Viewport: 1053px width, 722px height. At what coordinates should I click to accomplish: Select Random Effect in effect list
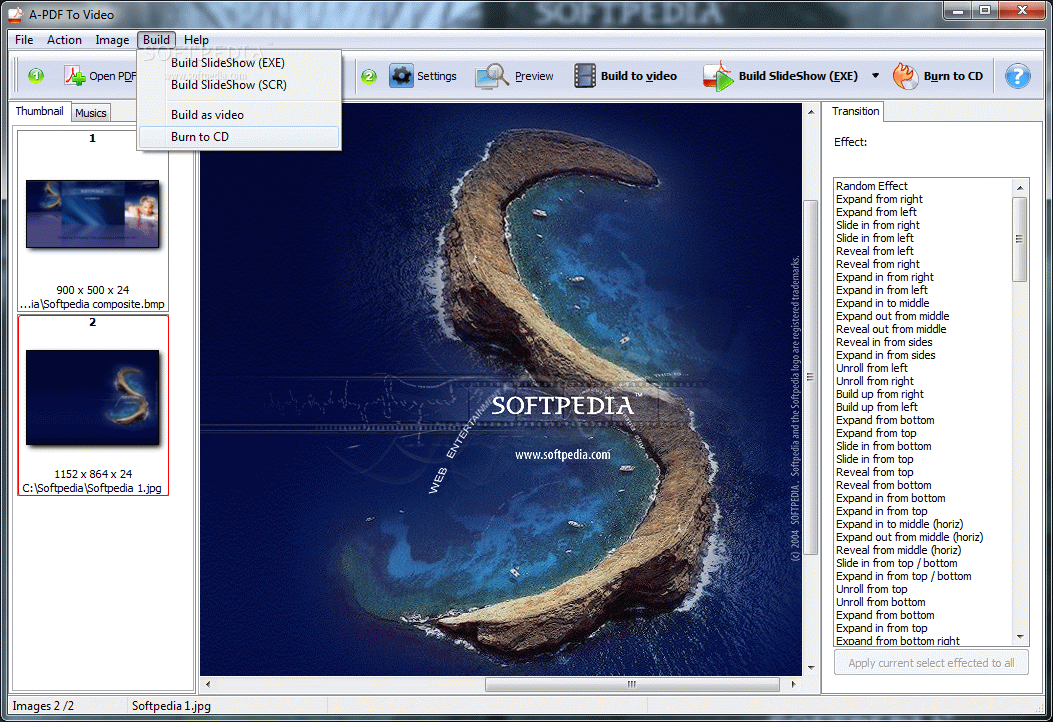[x=872, y=186]
